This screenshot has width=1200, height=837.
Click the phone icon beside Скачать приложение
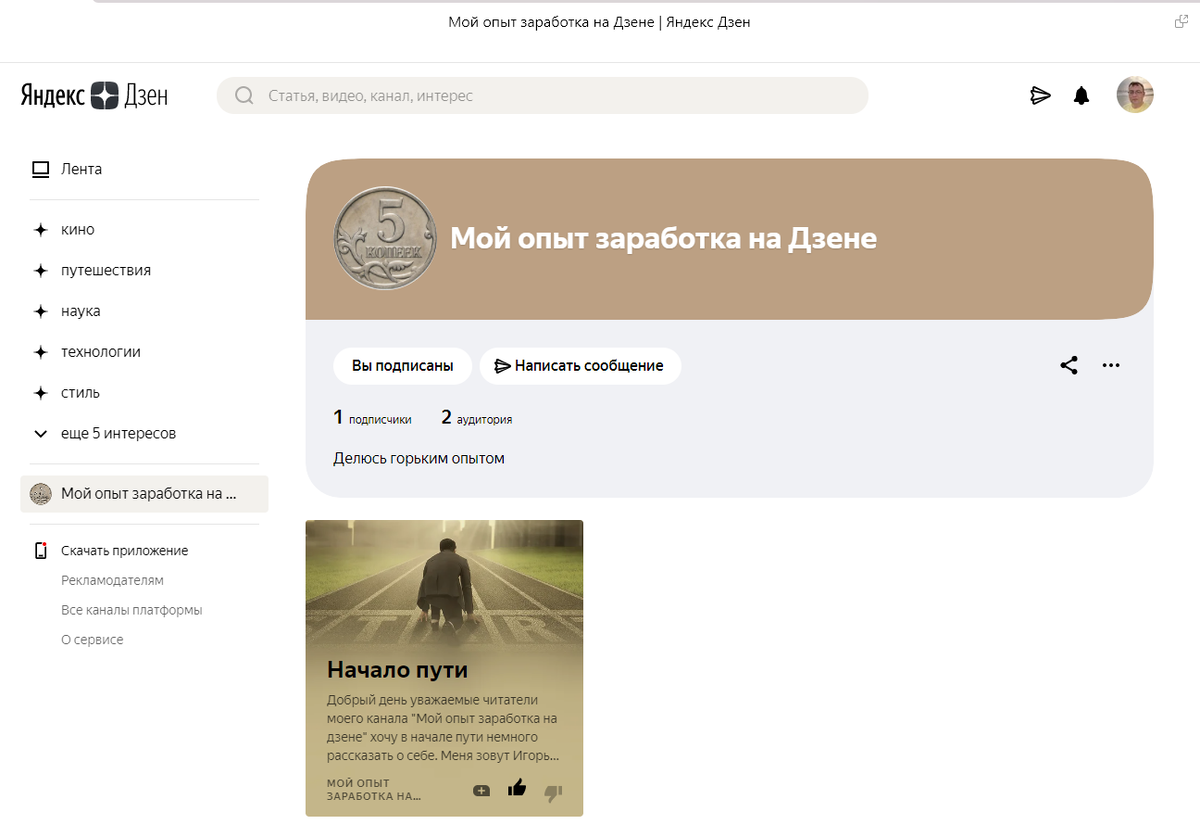[41, 551]
